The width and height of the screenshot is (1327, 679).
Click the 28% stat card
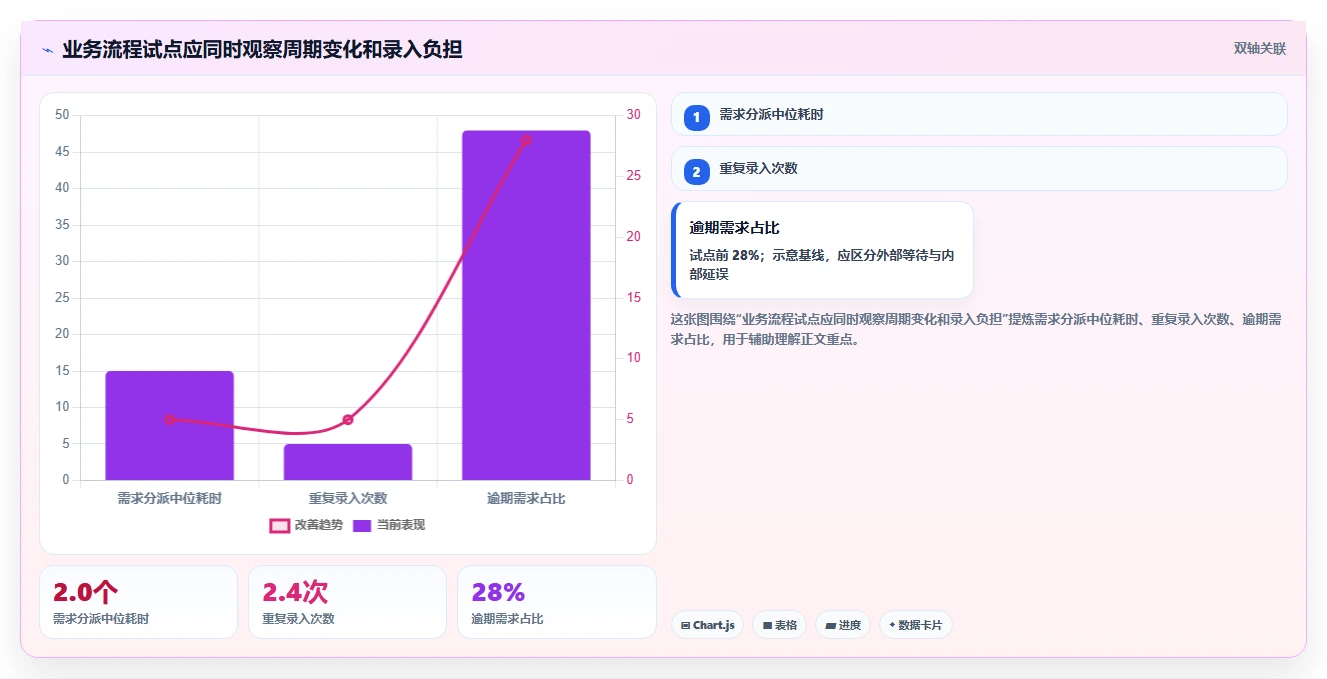(557, 602)
